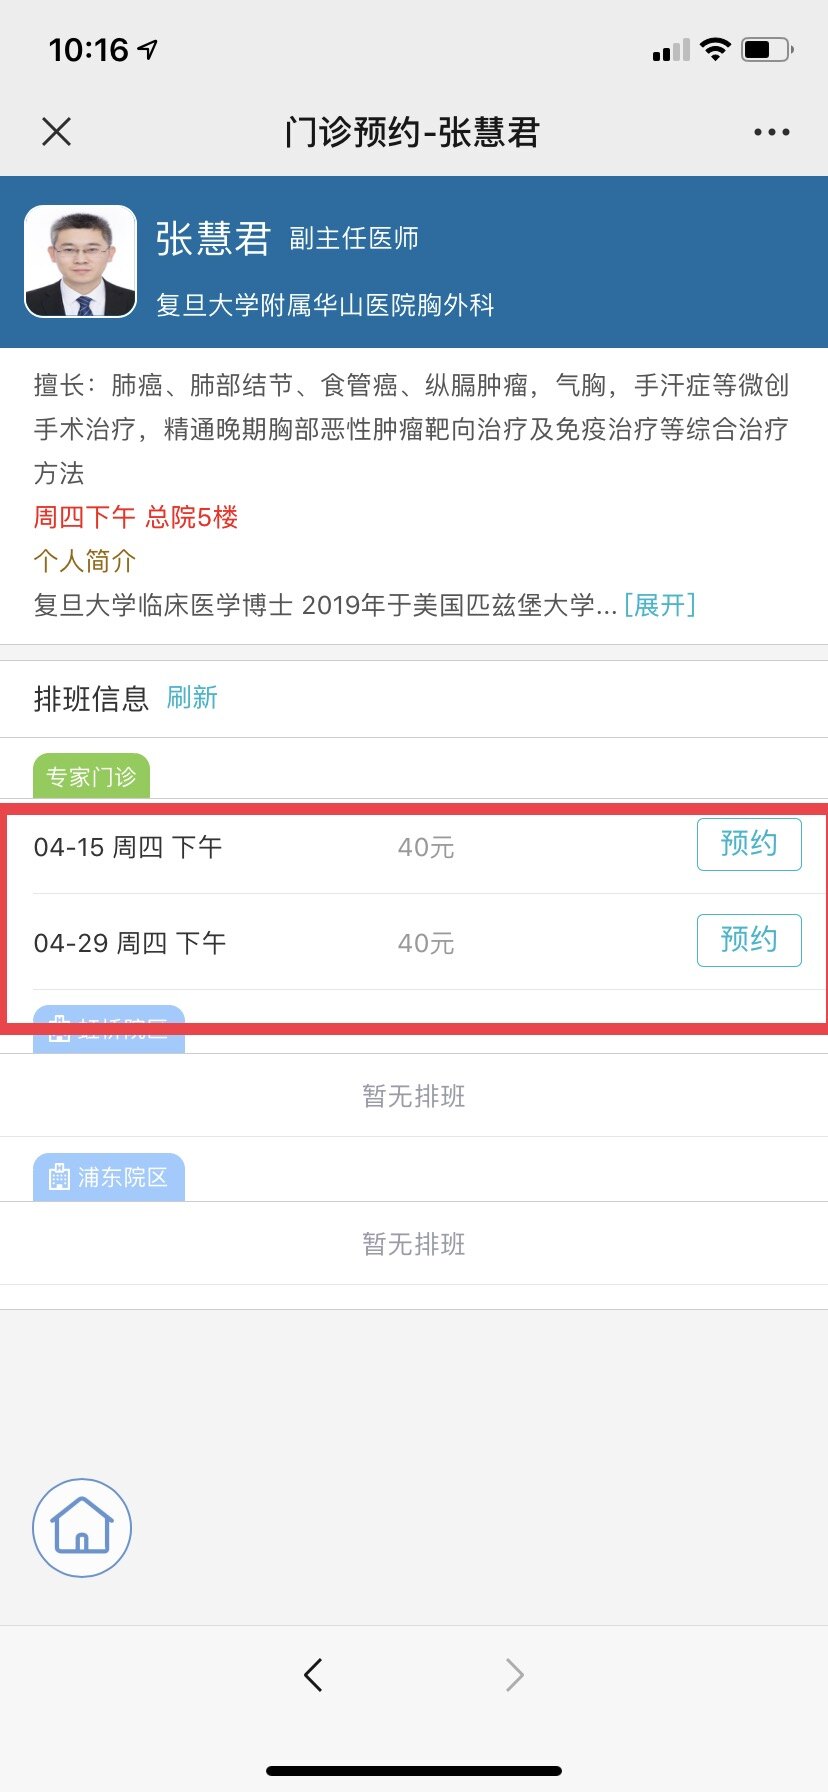828x1792 pixels.
Task: Tap the 04-15 周四 下午 schedule row
Action: pyautogui.click(x=414, y=847)
